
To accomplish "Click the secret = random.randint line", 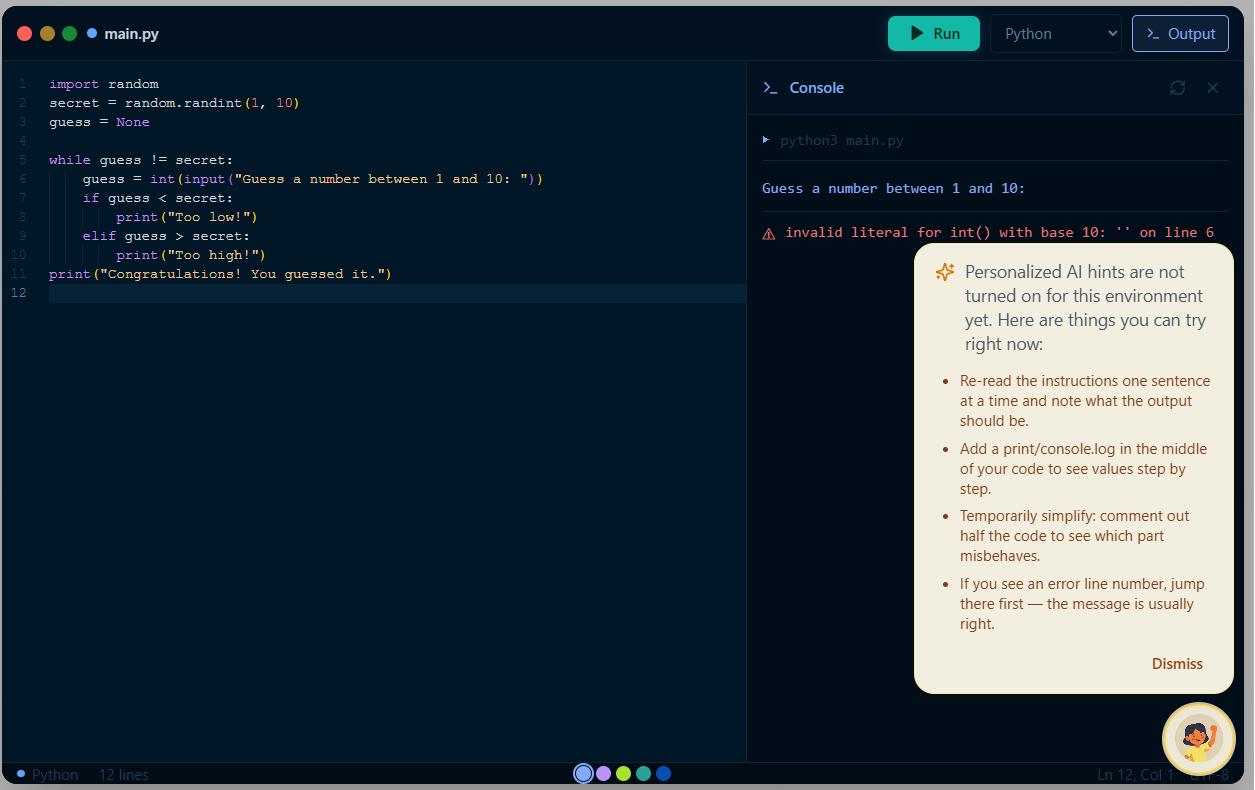I will pos(174,103).
